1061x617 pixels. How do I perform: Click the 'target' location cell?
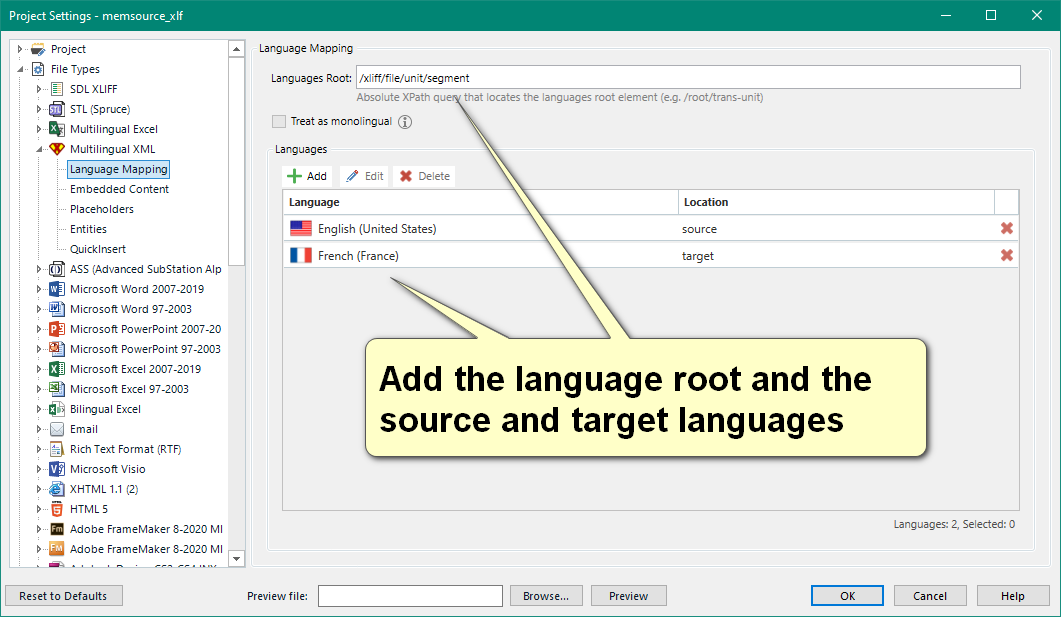click(698, 256)
